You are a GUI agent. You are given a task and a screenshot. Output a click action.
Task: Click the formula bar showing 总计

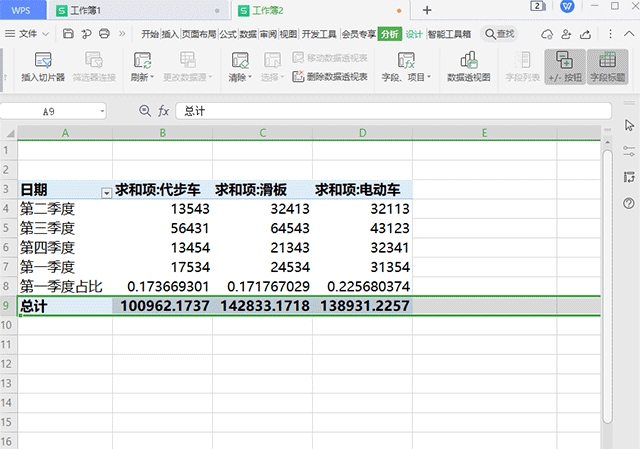(x=390, y=111)
